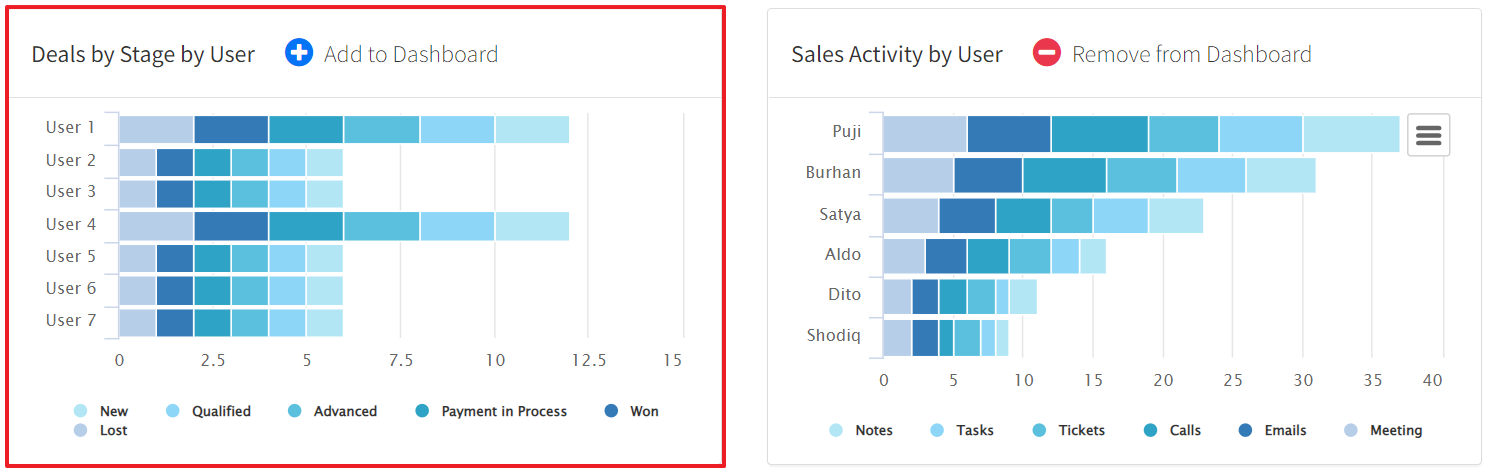Image resolution: width=1489 pixels, height=471 pixels.
Task: Open the chart hamburger context menu
Action: click(1428, 135)
